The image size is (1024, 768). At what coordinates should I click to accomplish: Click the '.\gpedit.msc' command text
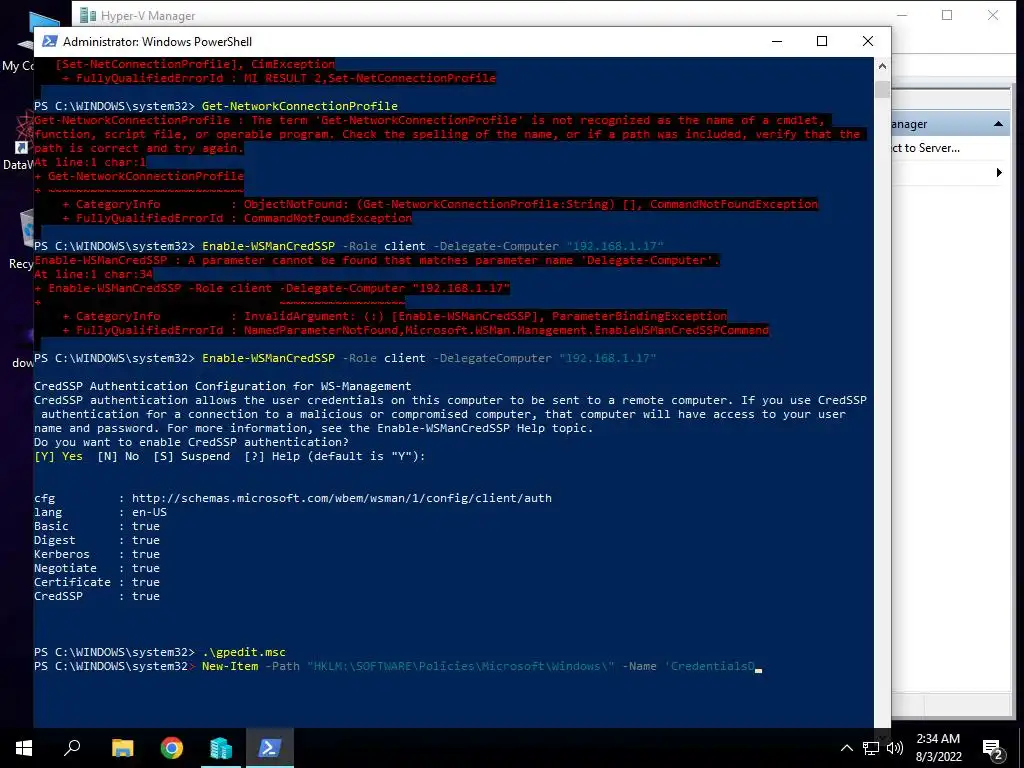[x=244, y=652]
